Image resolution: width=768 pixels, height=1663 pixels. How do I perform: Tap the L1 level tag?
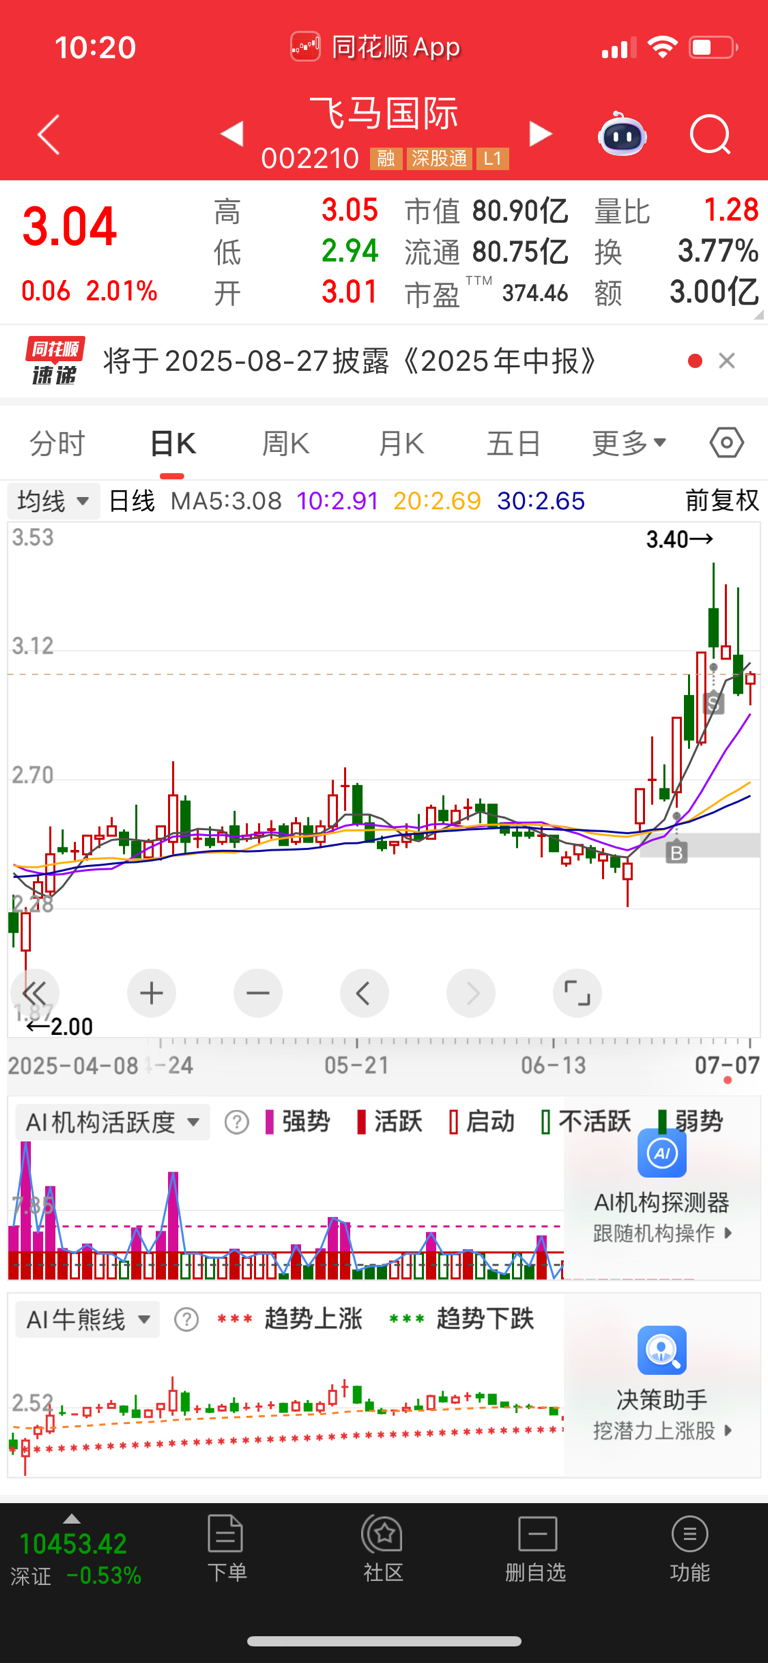pos(492,159)
